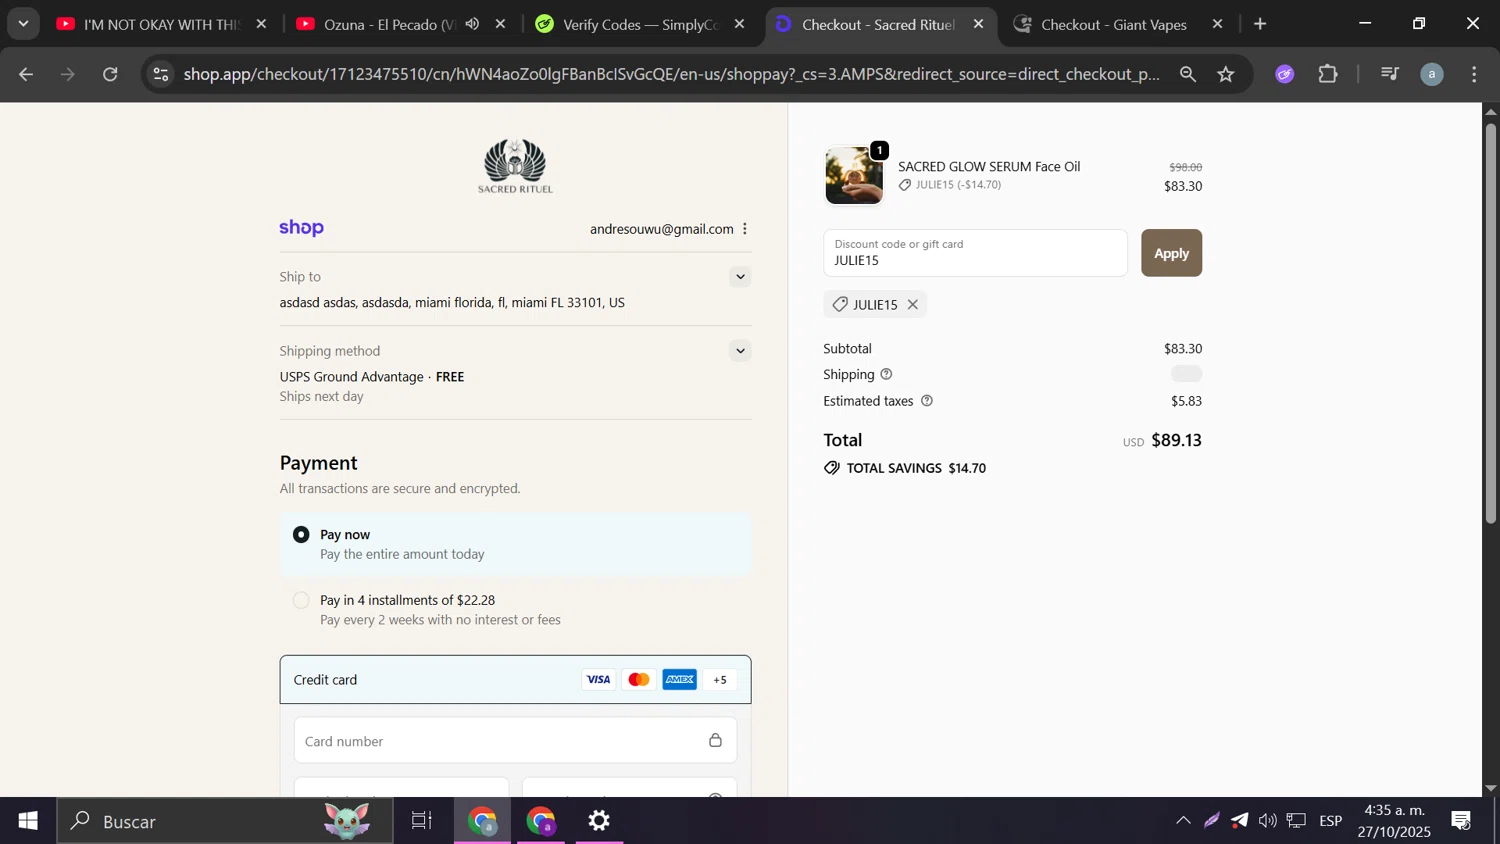Viewport: 1500px width, 844px height.
Task: Click the Sacred Rituel store logo
Action: pos(515,166)
